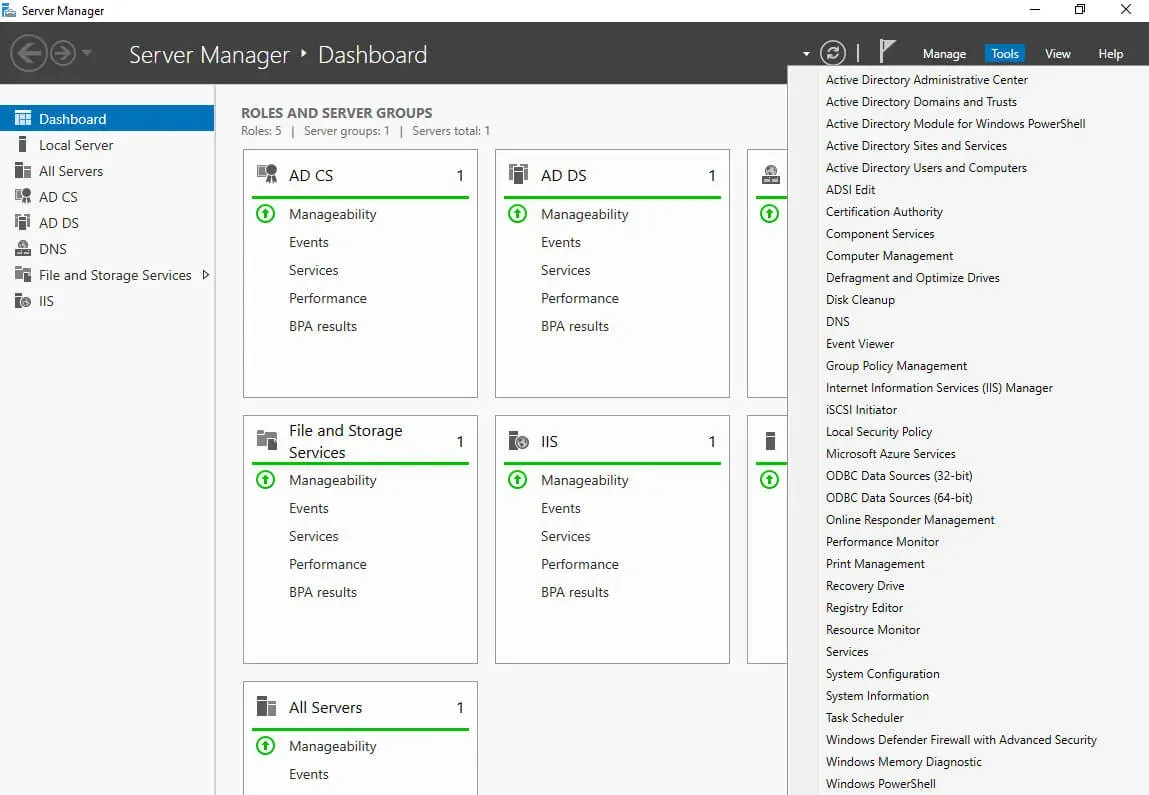Screen dimensions: 1149x795
Task: Open the dropdown arrow beside the refresh icon
Action: point(806,53)
